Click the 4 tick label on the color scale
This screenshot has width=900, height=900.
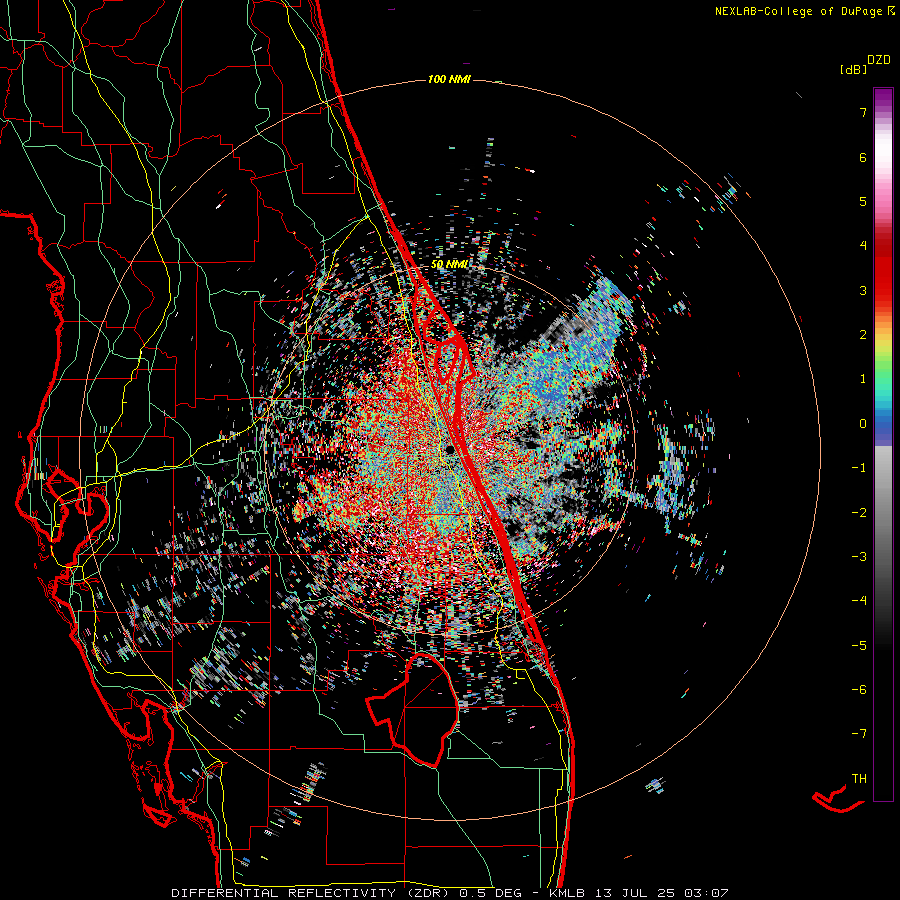point(863,246)
